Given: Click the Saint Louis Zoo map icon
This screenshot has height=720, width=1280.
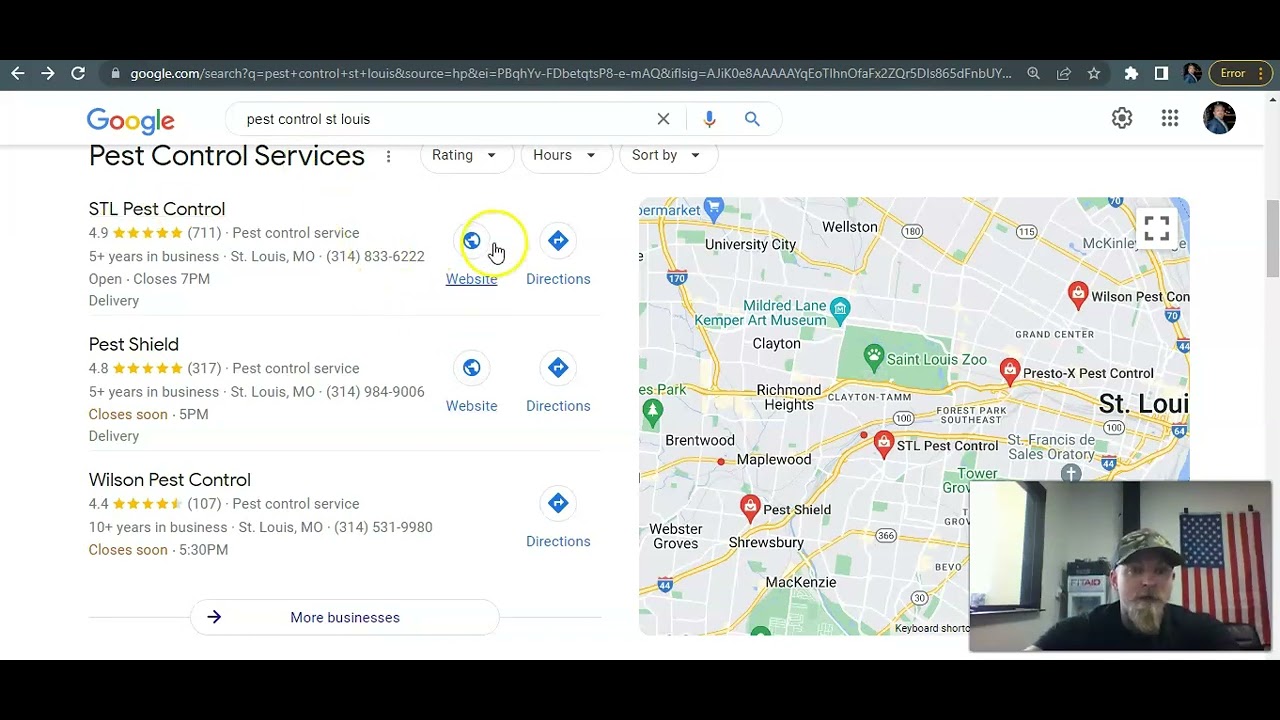Looking at the screenshot, I should pyautogui.click(x=874, y=356).
